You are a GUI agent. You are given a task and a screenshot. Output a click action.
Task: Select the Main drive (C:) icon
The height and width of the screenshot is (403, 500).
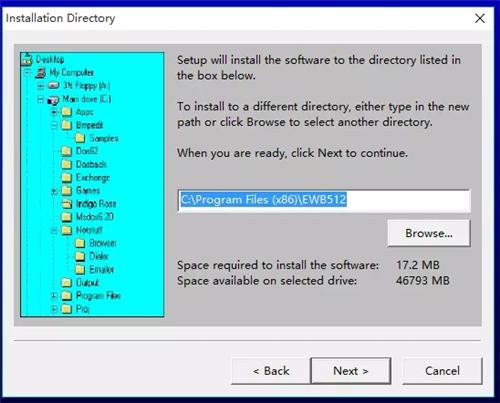[x=54, y=99]
